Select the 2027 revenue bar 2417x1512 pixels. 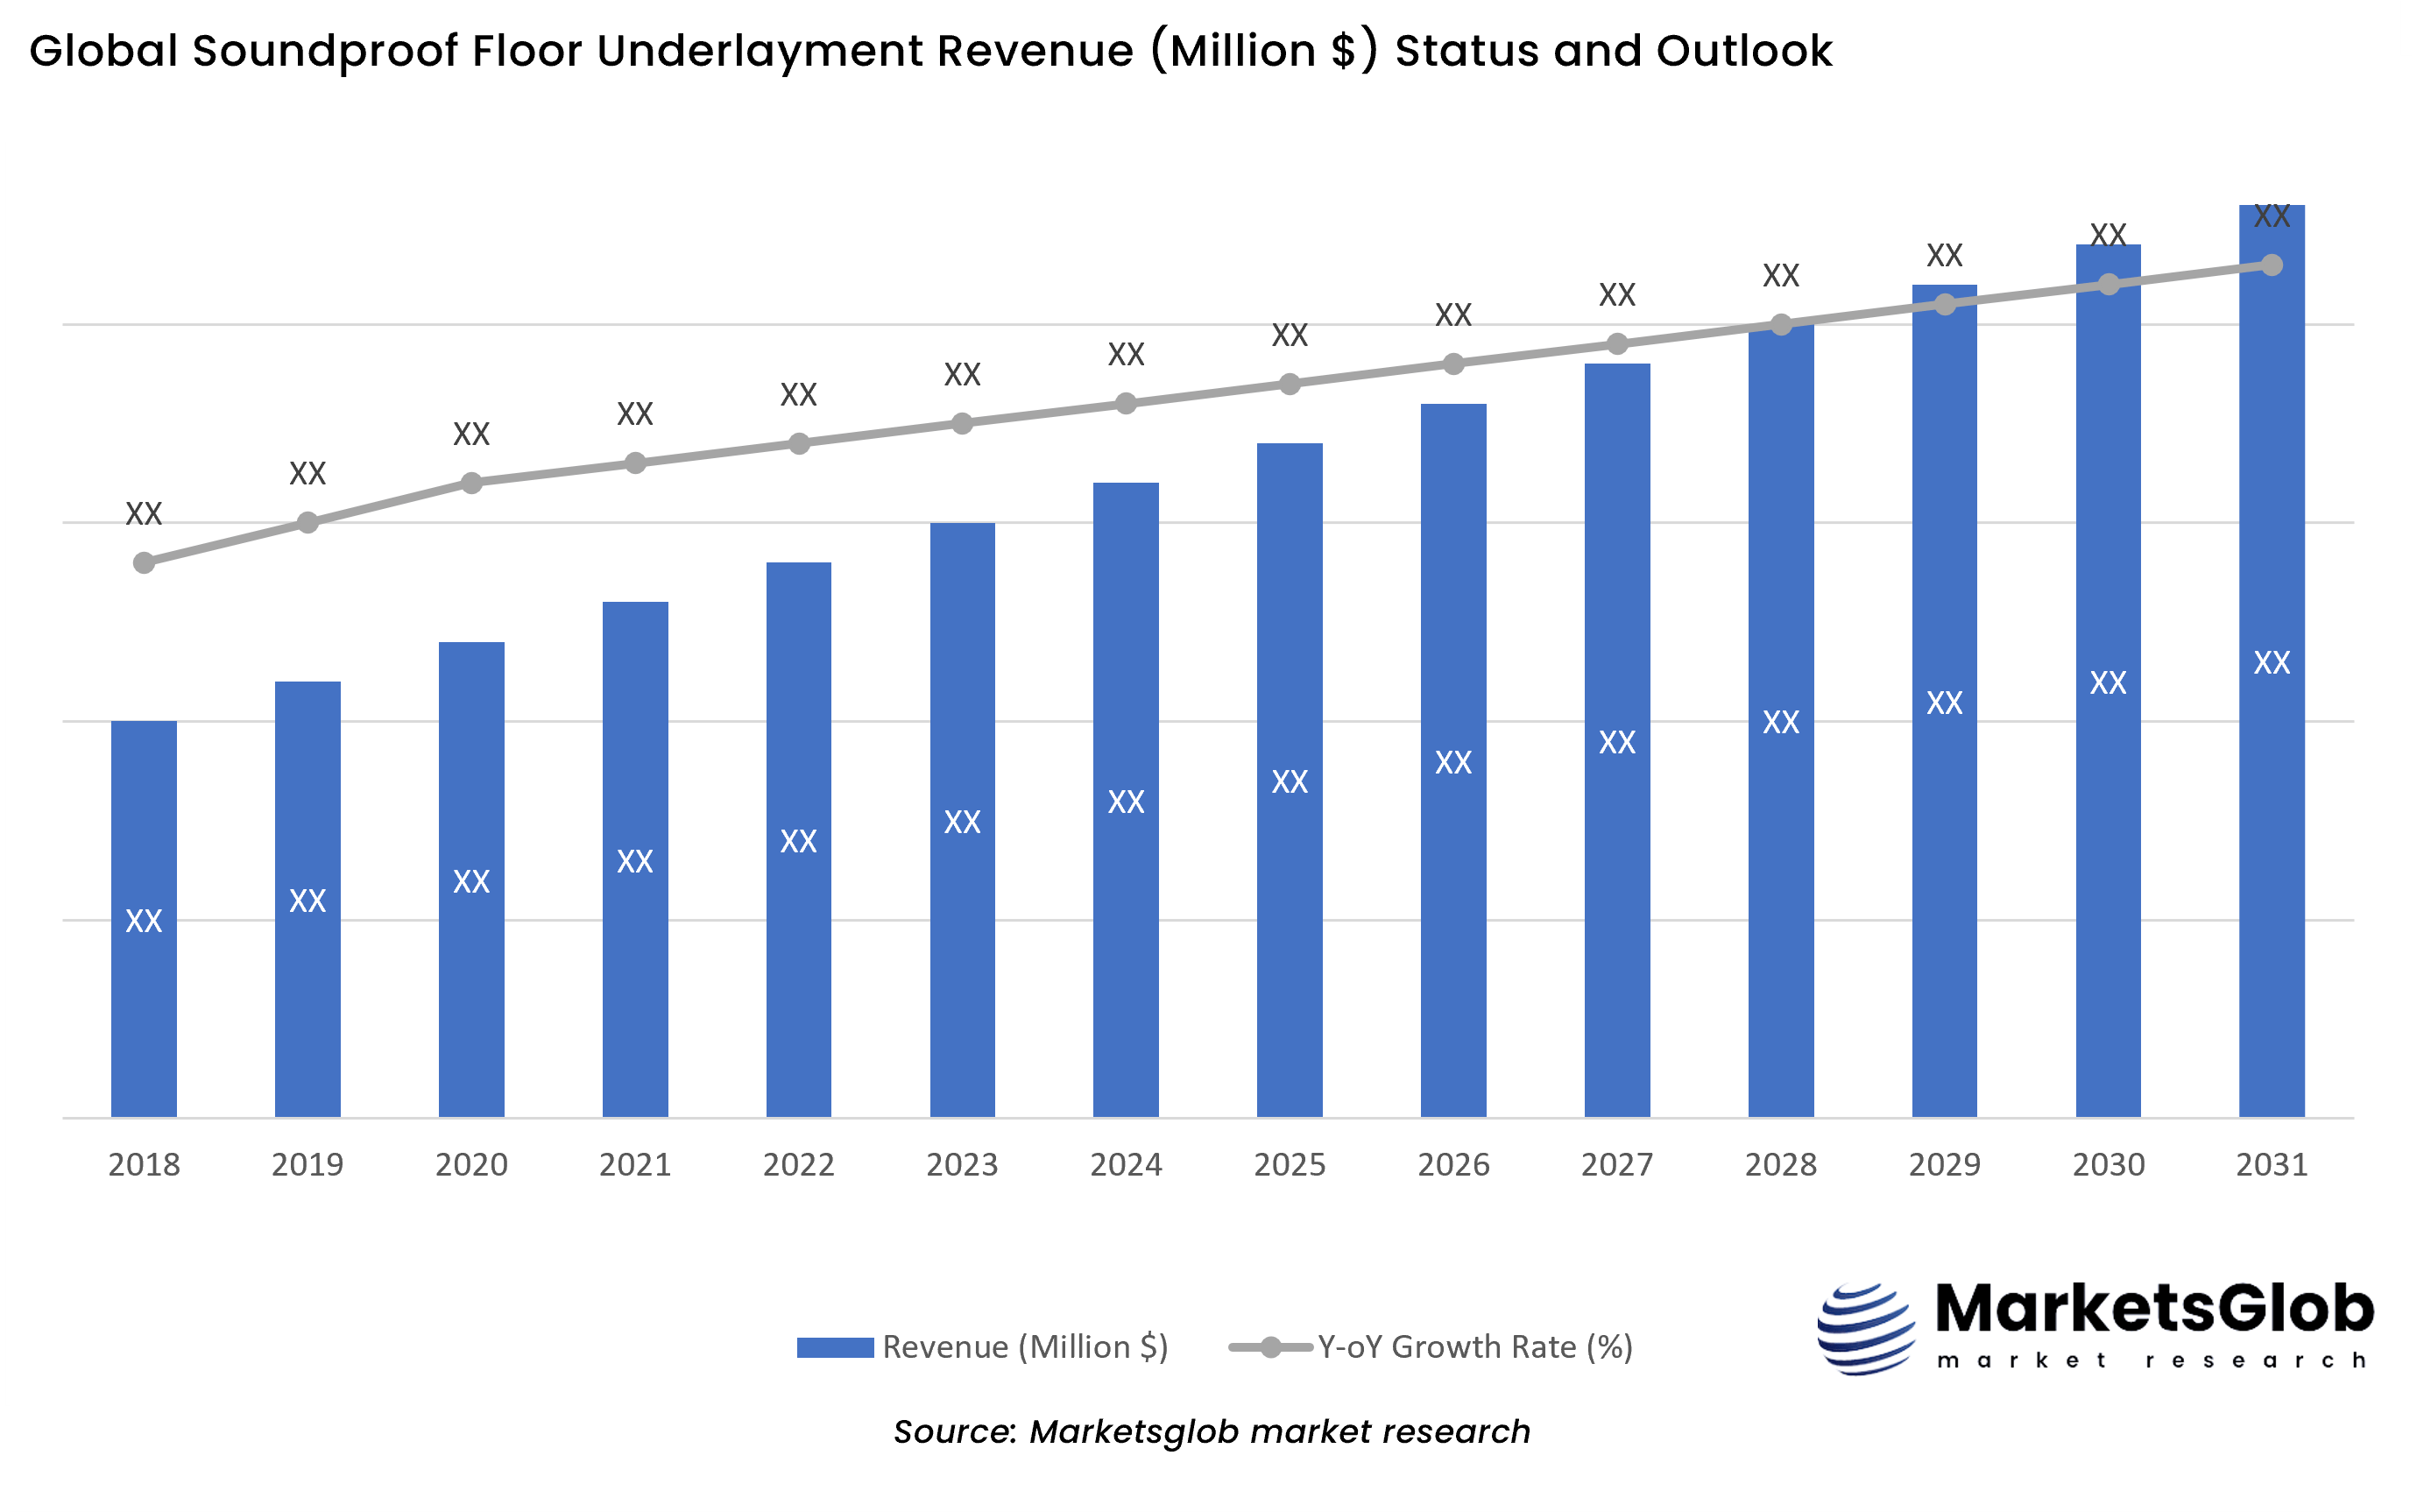[1617, 740]
